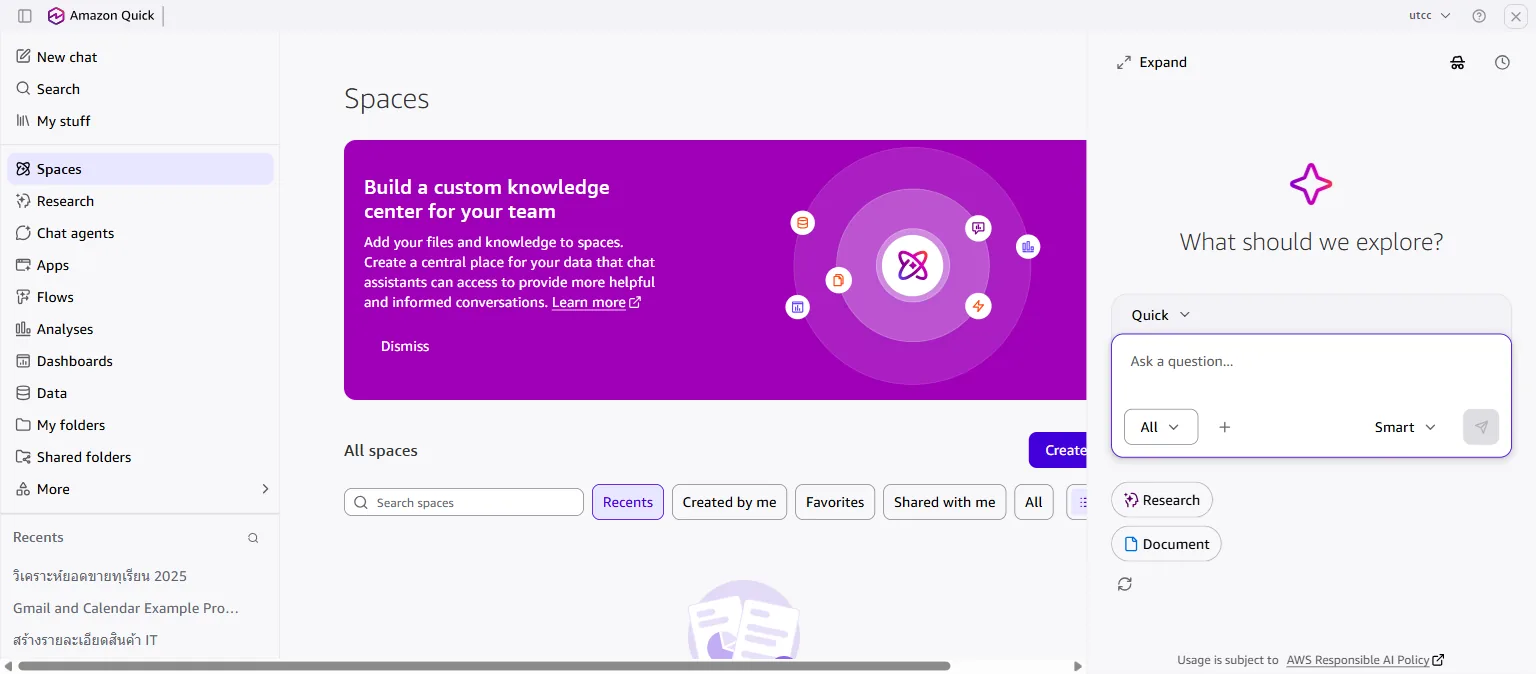Open the utcc account dropdown
The height and width of the screenshot is (674, 1536).
1429,16
